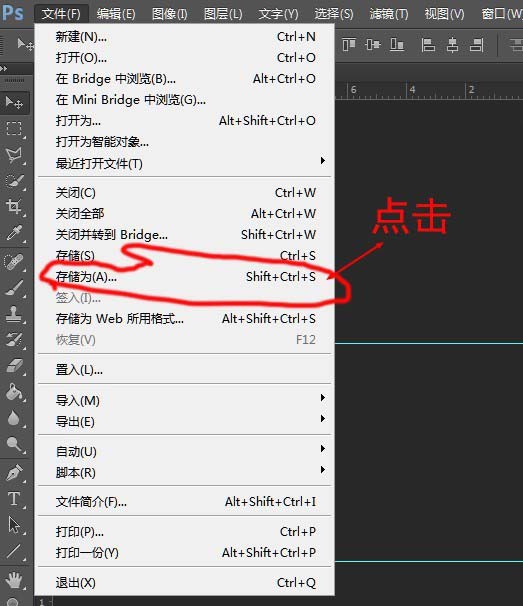Expand the 导入(M) submenu
This screenshot has height=606, width=523.
coord(185,400)
